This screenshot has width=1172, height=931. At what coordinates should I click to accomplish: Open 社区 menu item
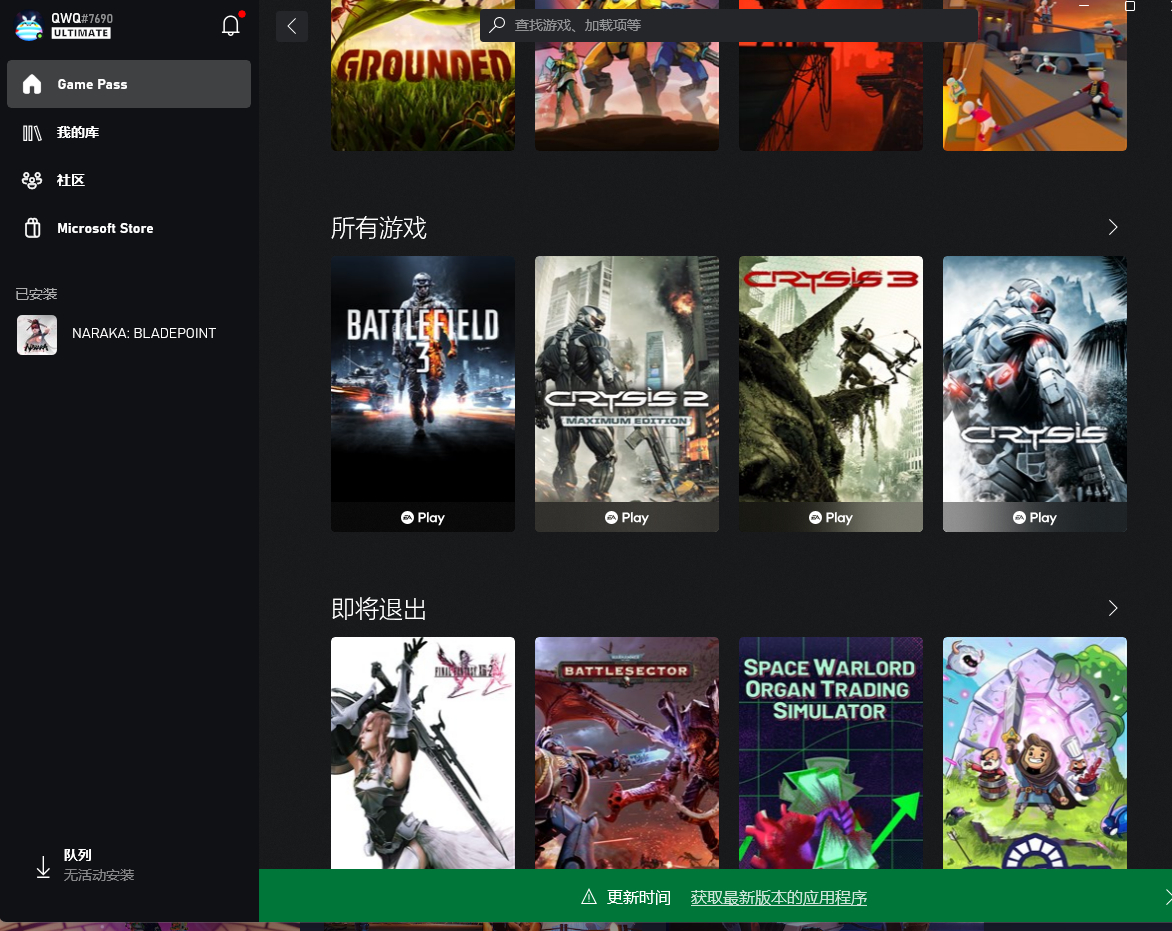[129, 180]
